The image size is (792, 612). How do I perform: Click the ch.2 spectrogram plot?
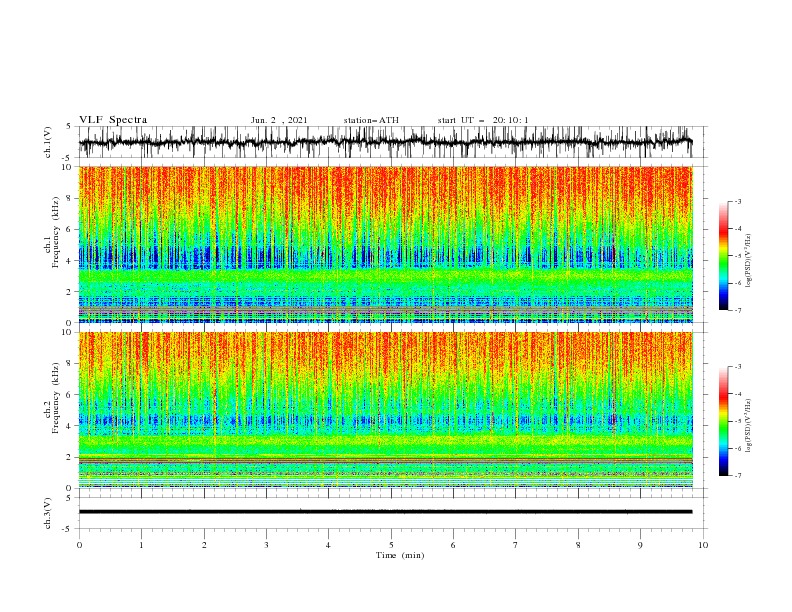(x=385, y=410)
